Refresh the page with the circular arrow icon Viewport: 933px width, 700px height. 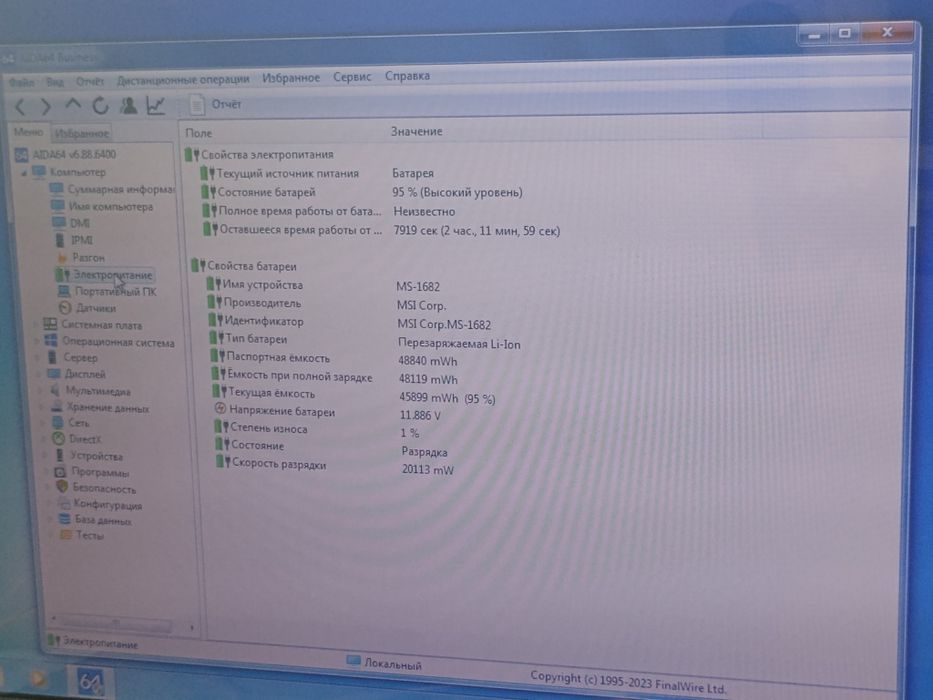click(100, 105)
